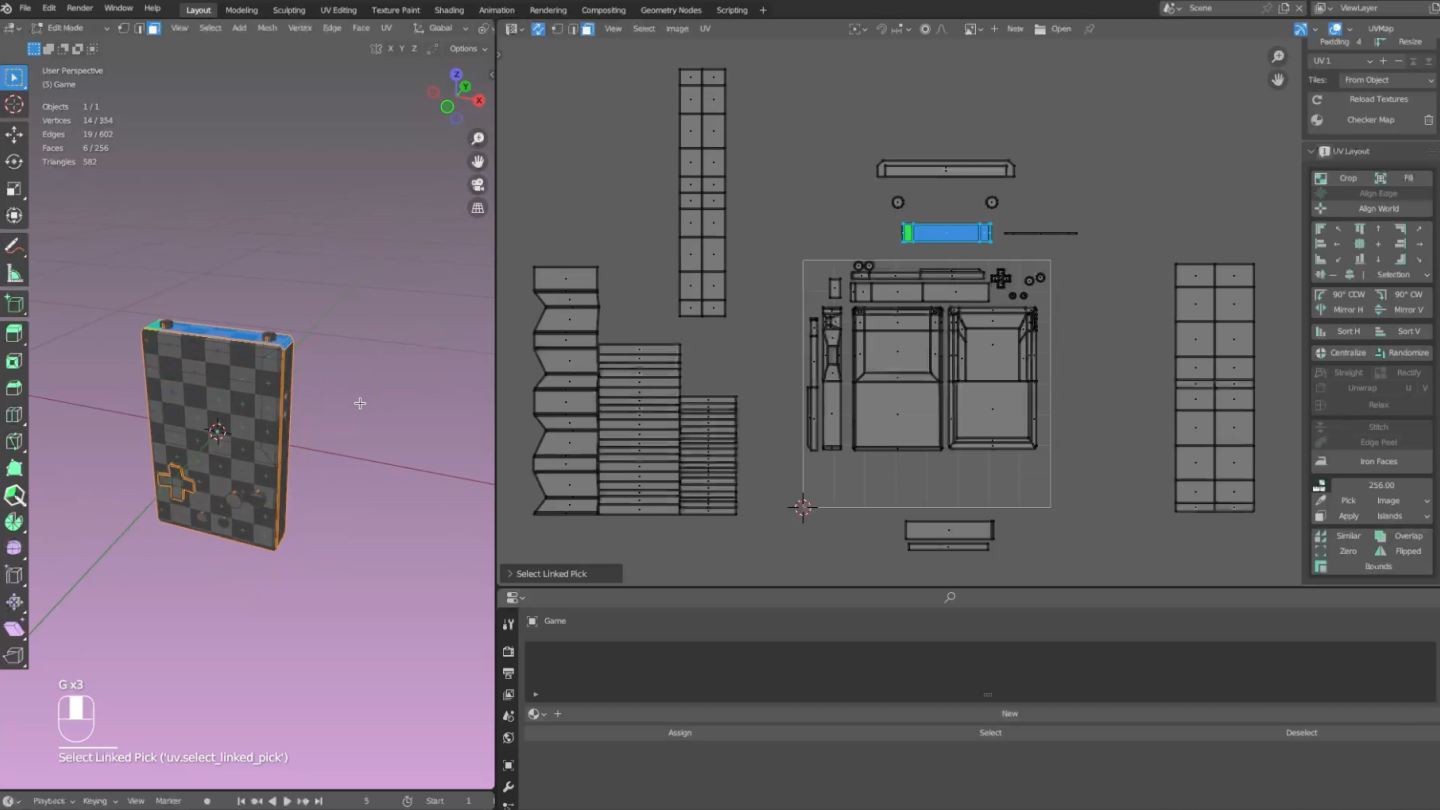
Task: Select the Measure tool
Action: [x=14, y=273]
